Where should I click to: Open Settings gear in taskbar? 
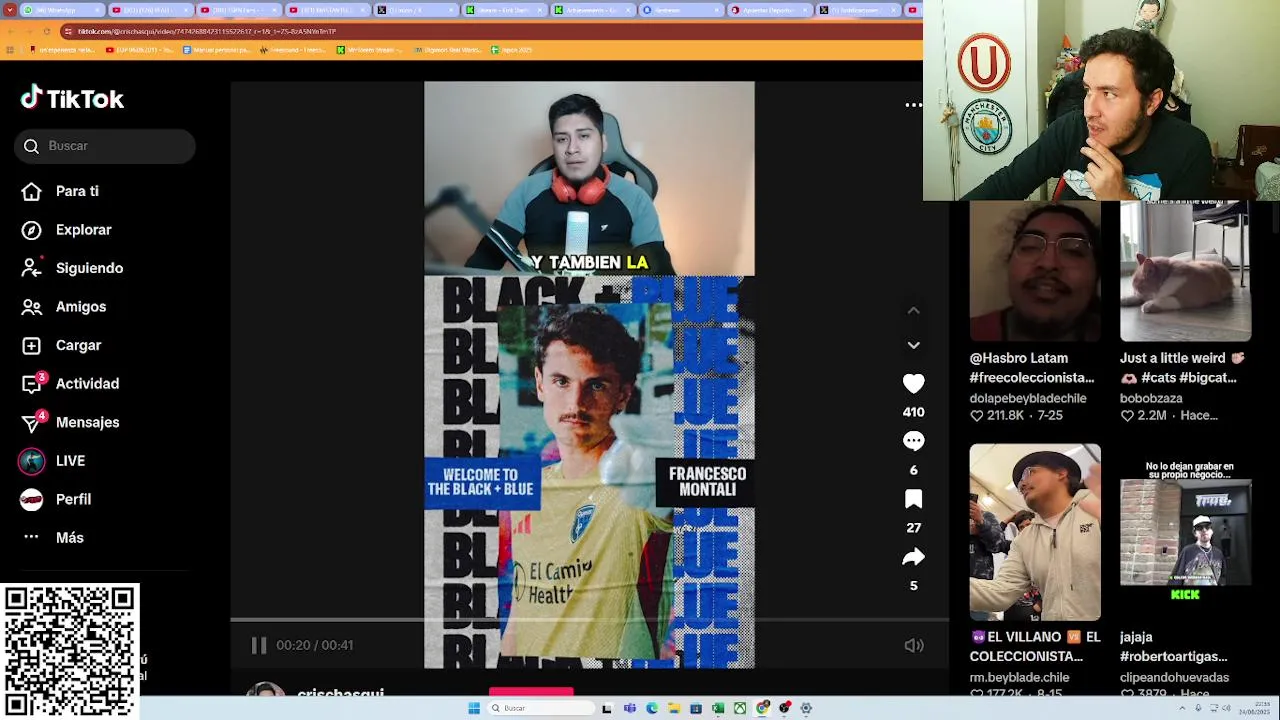pos(806,708)
